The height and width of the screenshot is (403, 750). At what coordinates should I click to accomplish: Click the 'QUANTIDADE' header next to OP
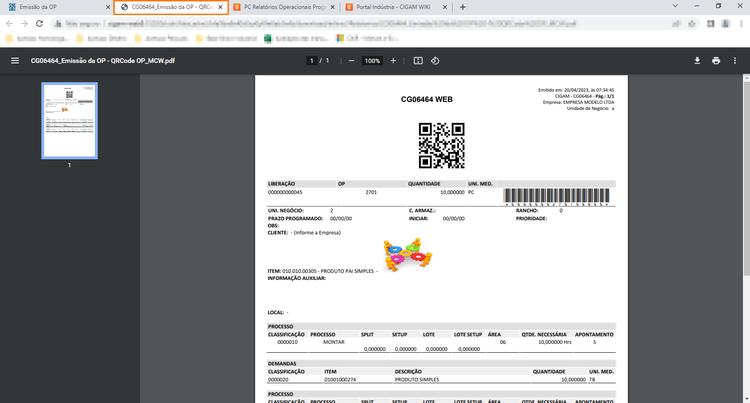(424, 184)
